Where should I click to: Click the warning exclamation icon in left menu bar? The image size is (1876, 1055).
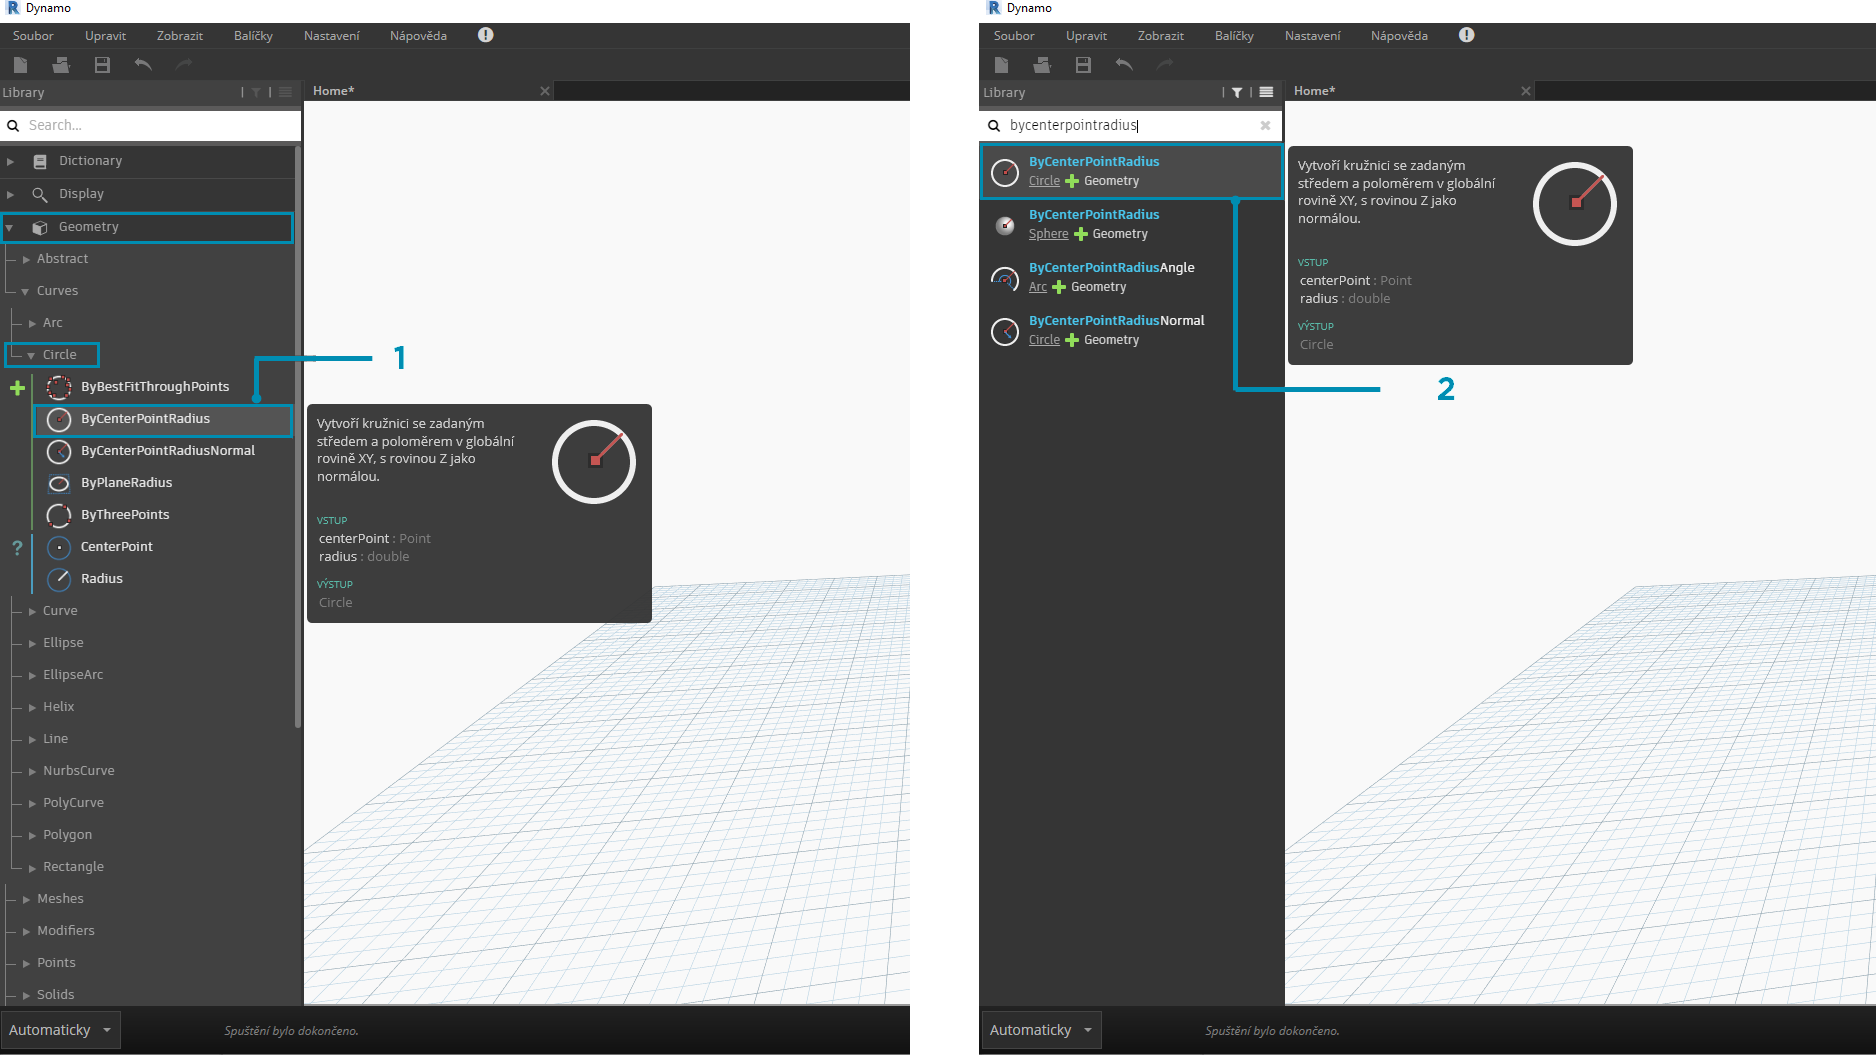click(x=485, y=35)
